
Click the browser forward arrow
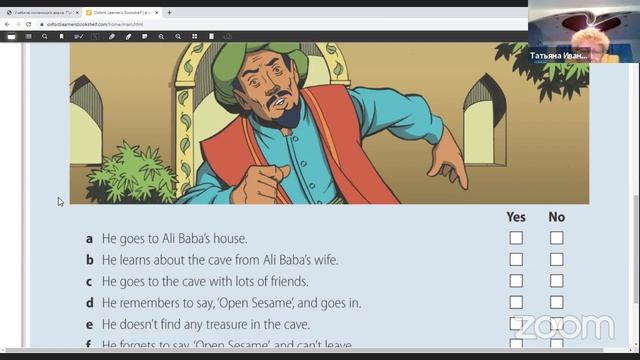tap(18, 24)
